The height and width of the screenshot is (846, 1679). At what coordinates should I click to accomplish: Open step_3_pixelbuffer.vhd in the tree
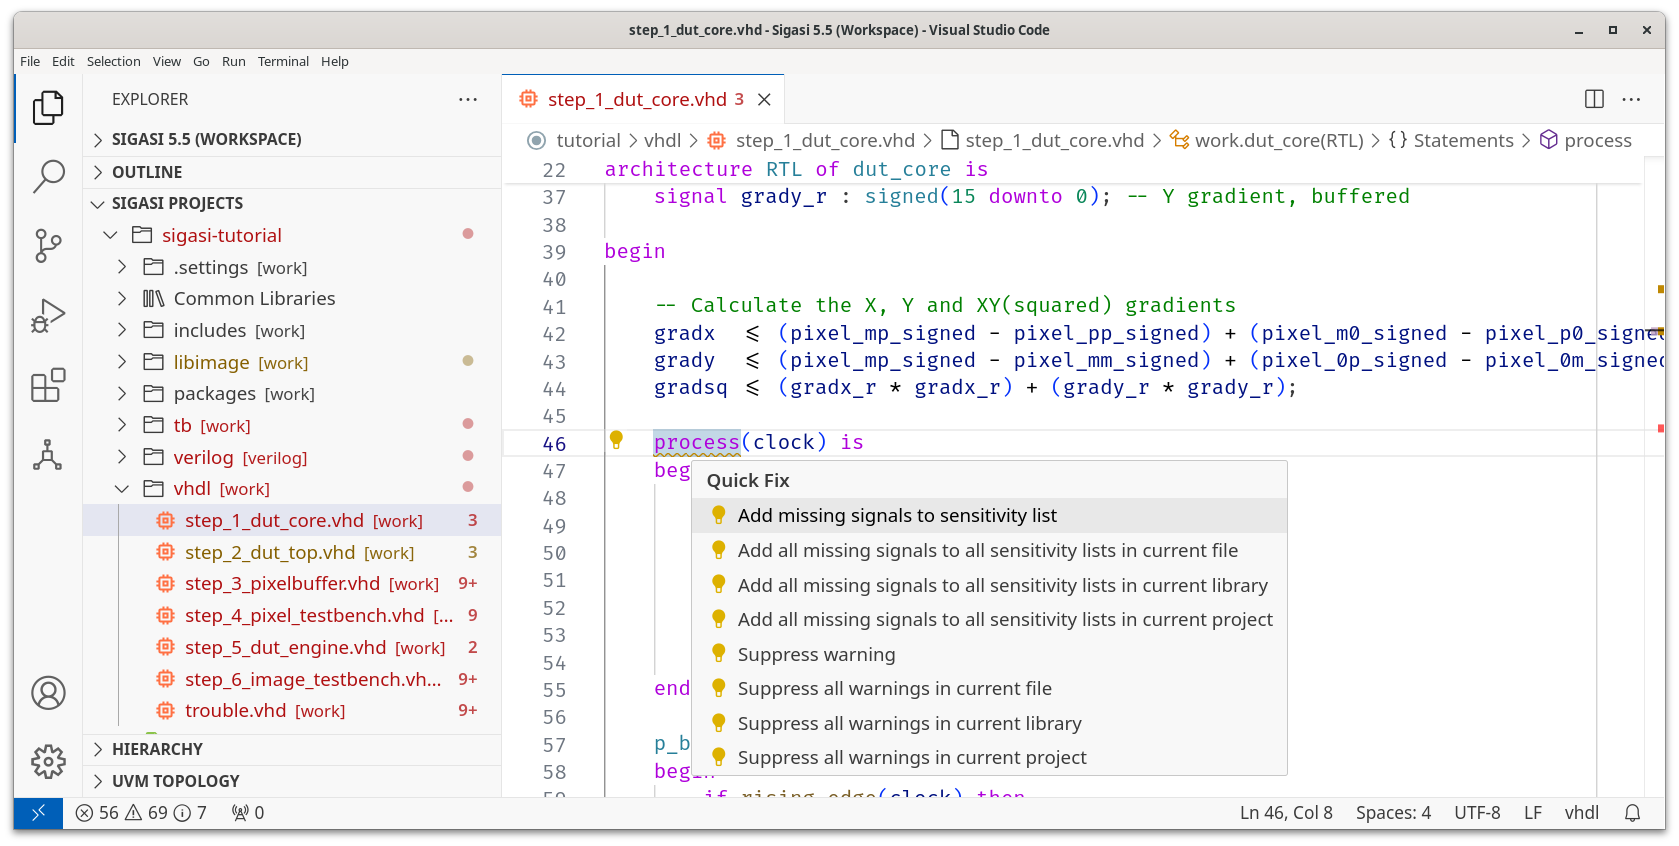click(292, 584)
